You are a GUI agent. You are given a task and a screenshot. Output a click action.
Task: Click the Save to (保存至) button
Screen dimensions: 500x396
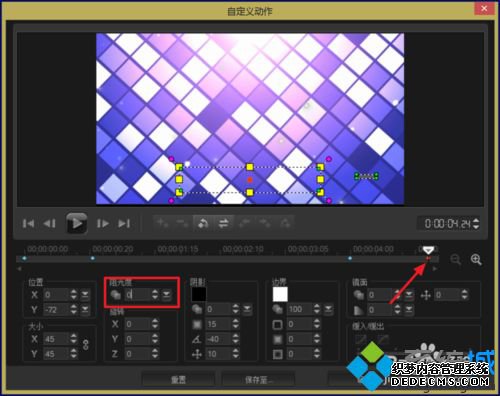[258, 379]
